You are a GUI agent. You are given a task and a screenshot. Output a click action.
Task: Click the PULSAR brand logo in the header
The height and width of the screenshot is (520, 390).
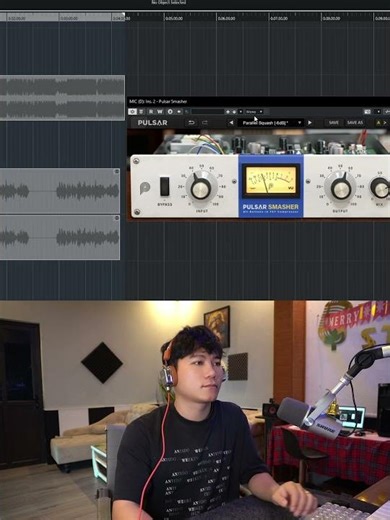tap(153, 123)
